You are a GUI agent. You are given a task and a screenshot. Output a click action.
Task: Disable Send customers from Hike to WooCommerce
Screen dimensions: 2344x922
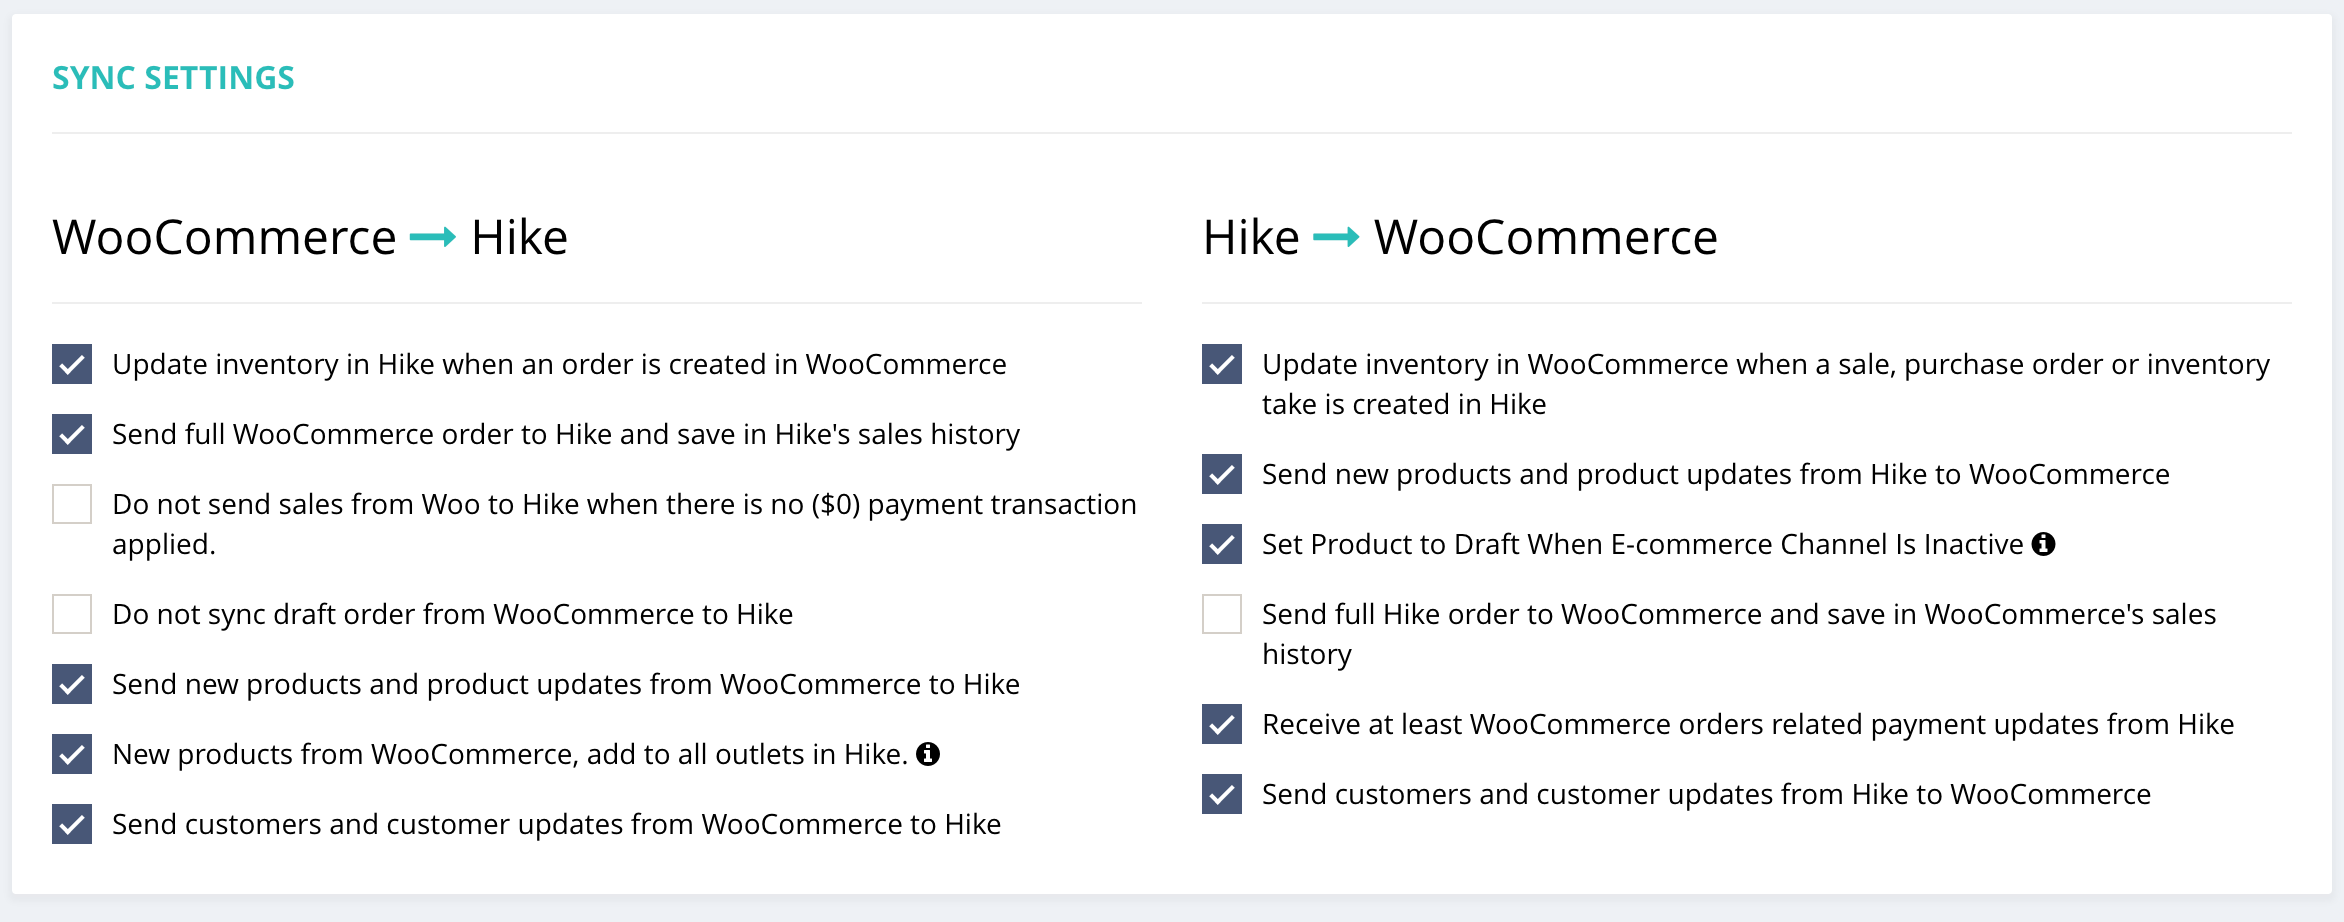click(x=1222, y=794)
